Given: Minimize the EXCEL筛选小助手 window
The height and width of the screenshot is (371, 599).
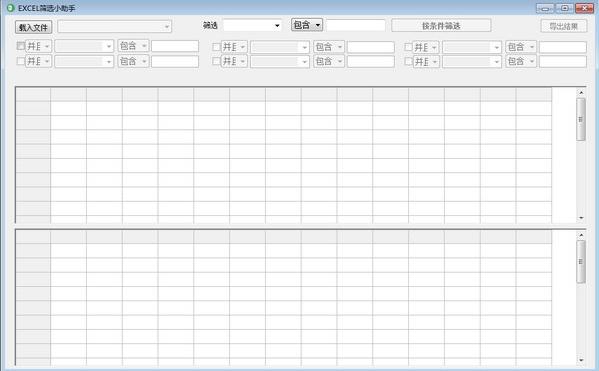Looking at the screenshot, I should 546,8.
